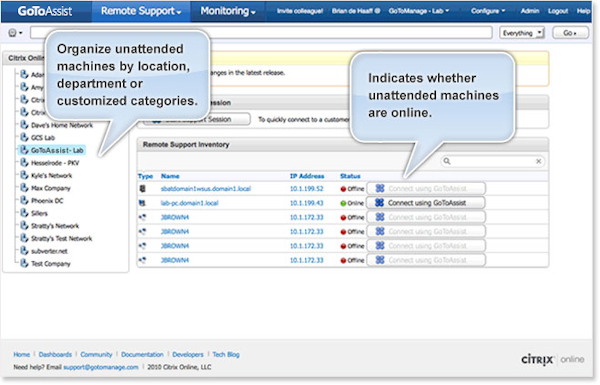Click the support@gotomanage.com email link

pyautogui.click(x=101, y=367)
